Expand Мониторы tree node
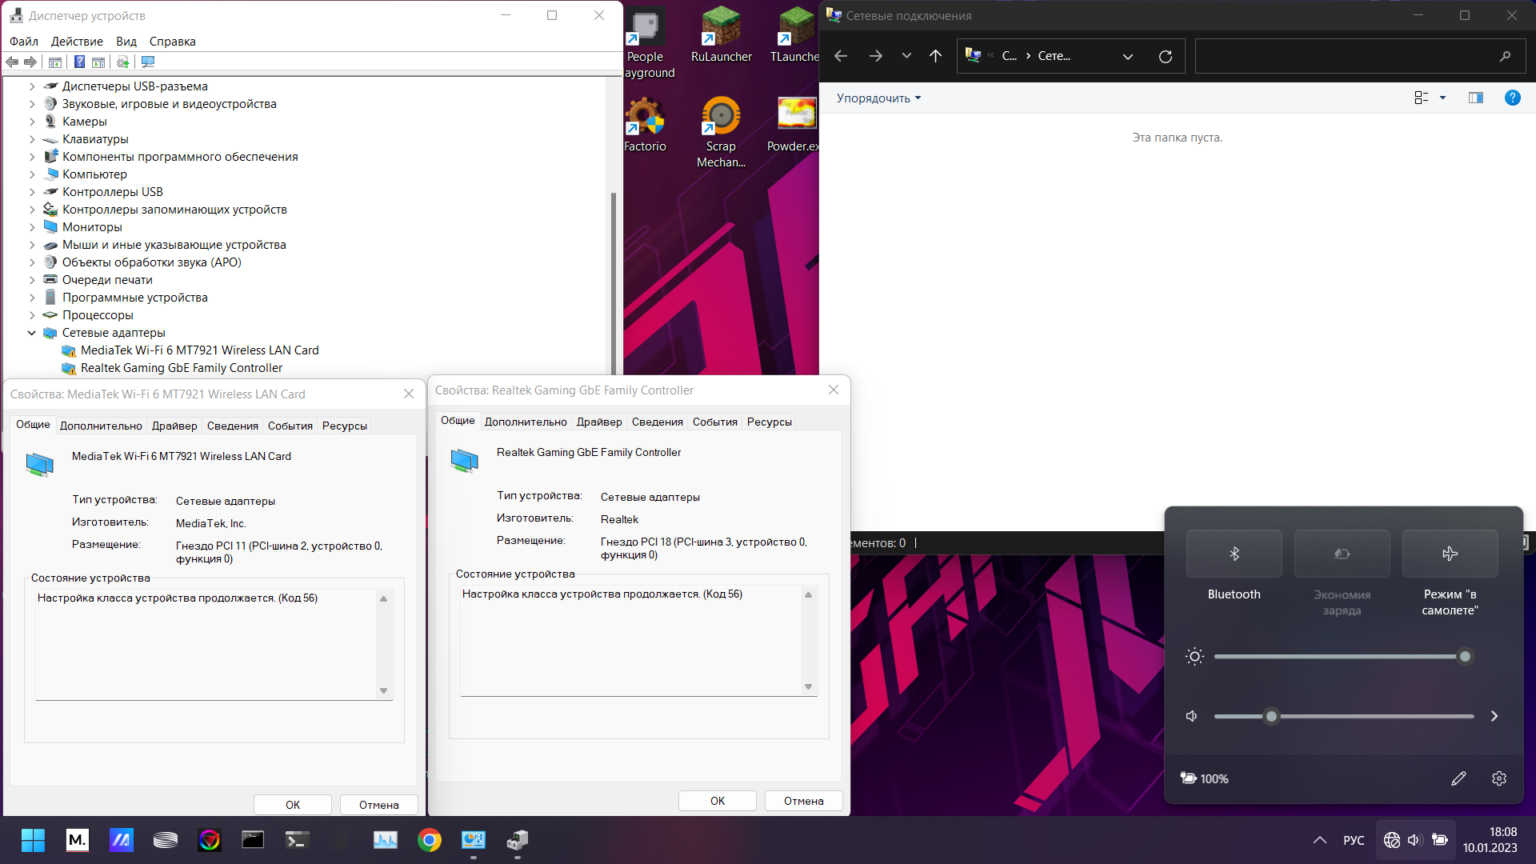The height and width of the screenshot is (864, 1536). (x=32, y=227)
